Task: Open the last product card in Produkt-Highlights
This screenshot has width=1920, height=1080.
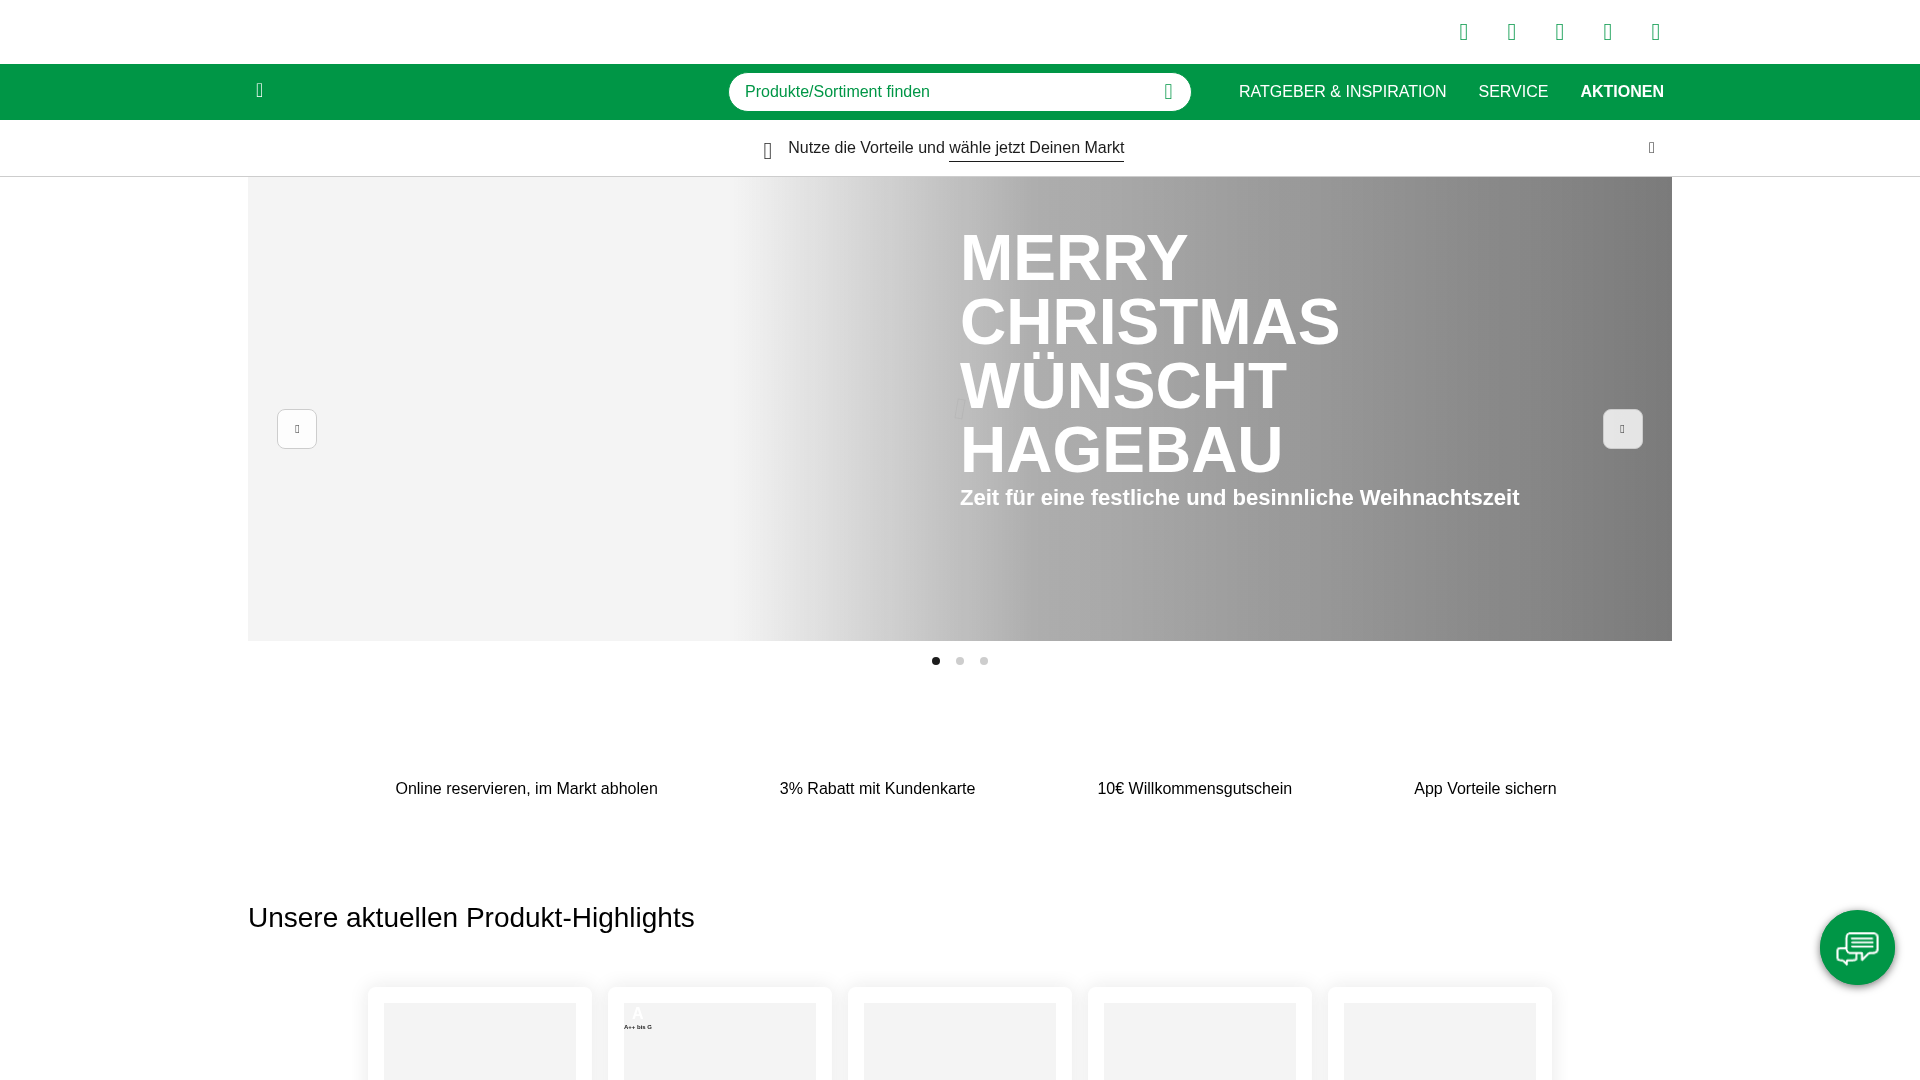Action: tap(1440, 1034)
